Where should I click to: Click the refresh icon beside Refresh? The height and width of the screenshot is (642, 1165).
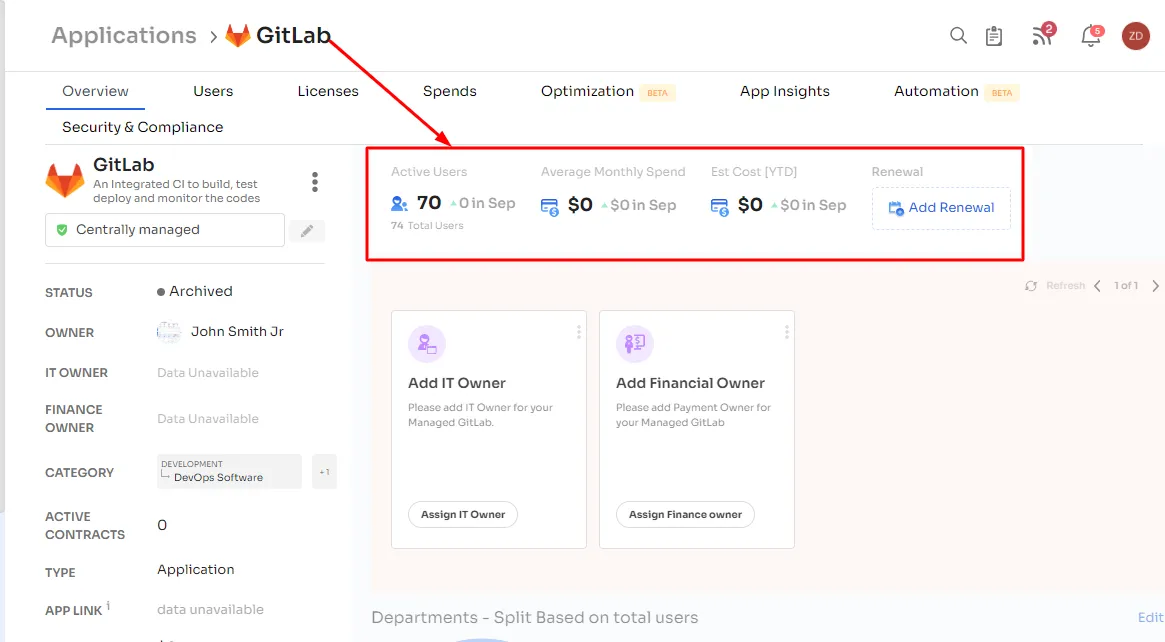(1031, 286)
